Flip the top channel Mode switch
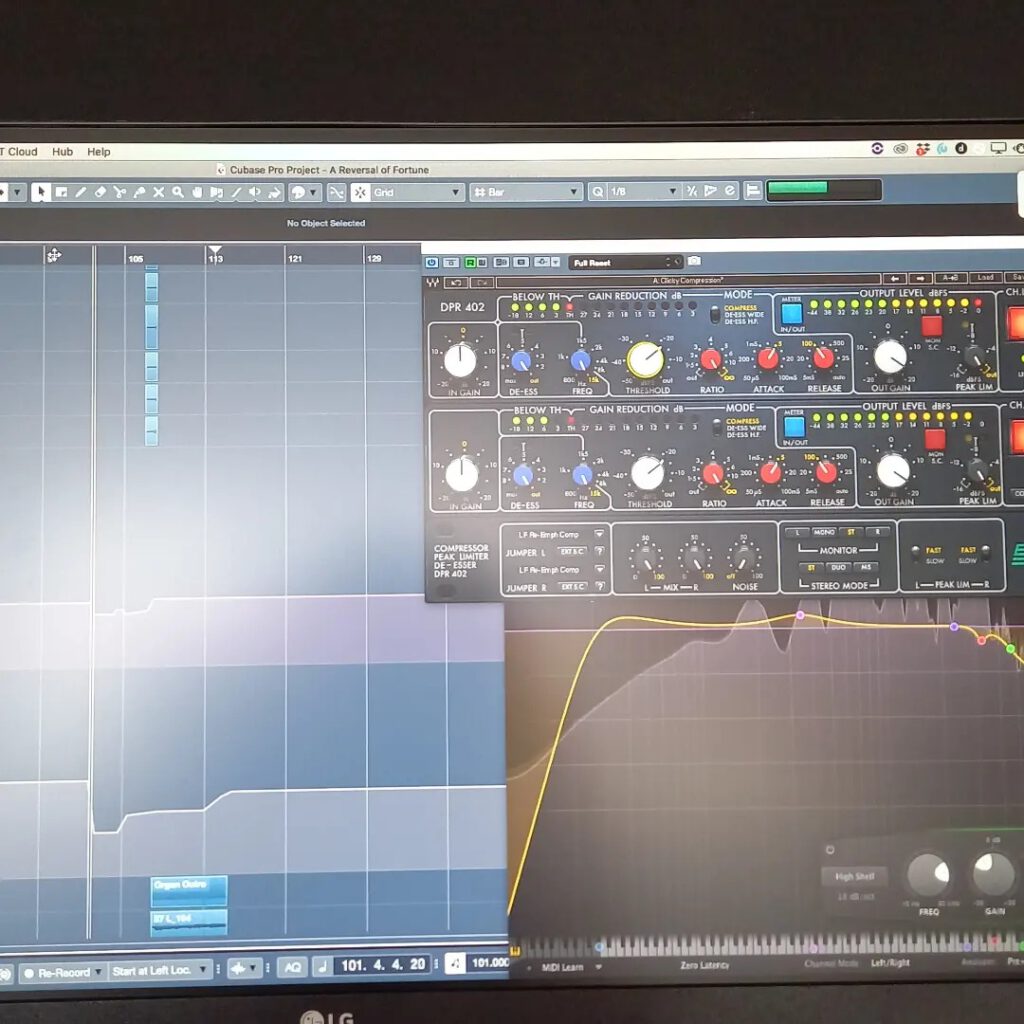Image resolution: width=1024 pixels, height=1024 pixels. (714, 315)
